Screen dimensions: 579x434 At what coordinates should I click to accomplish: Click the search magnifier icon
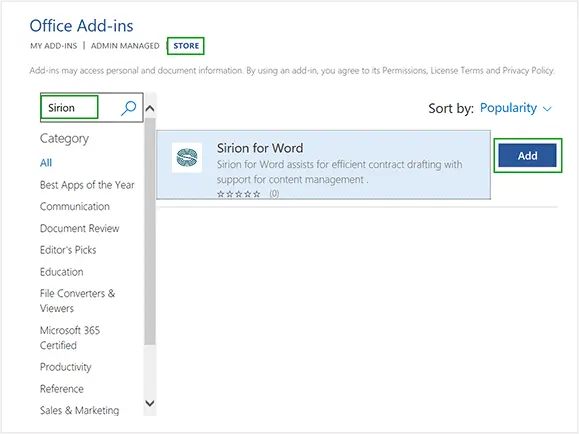[x=129, y=108]
